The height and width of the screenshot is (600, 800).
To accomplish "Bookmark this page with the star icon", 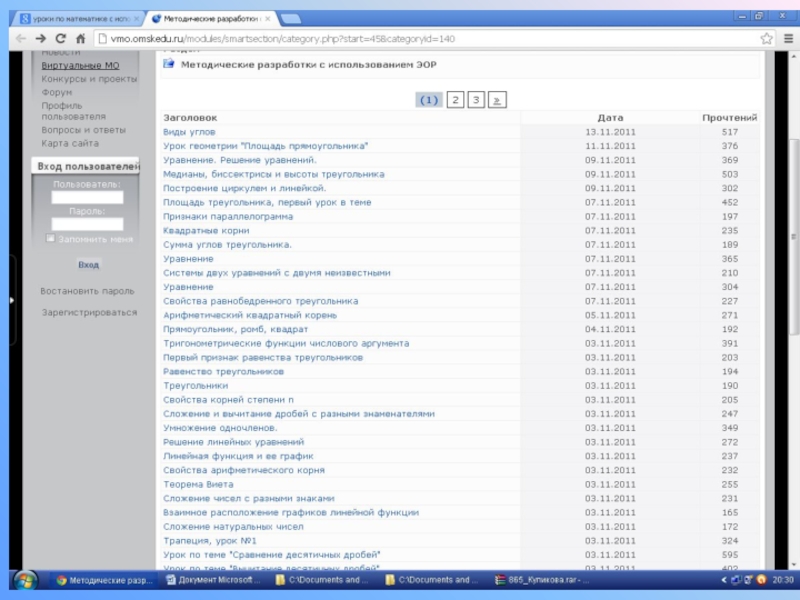I will [x=766, y=38].
